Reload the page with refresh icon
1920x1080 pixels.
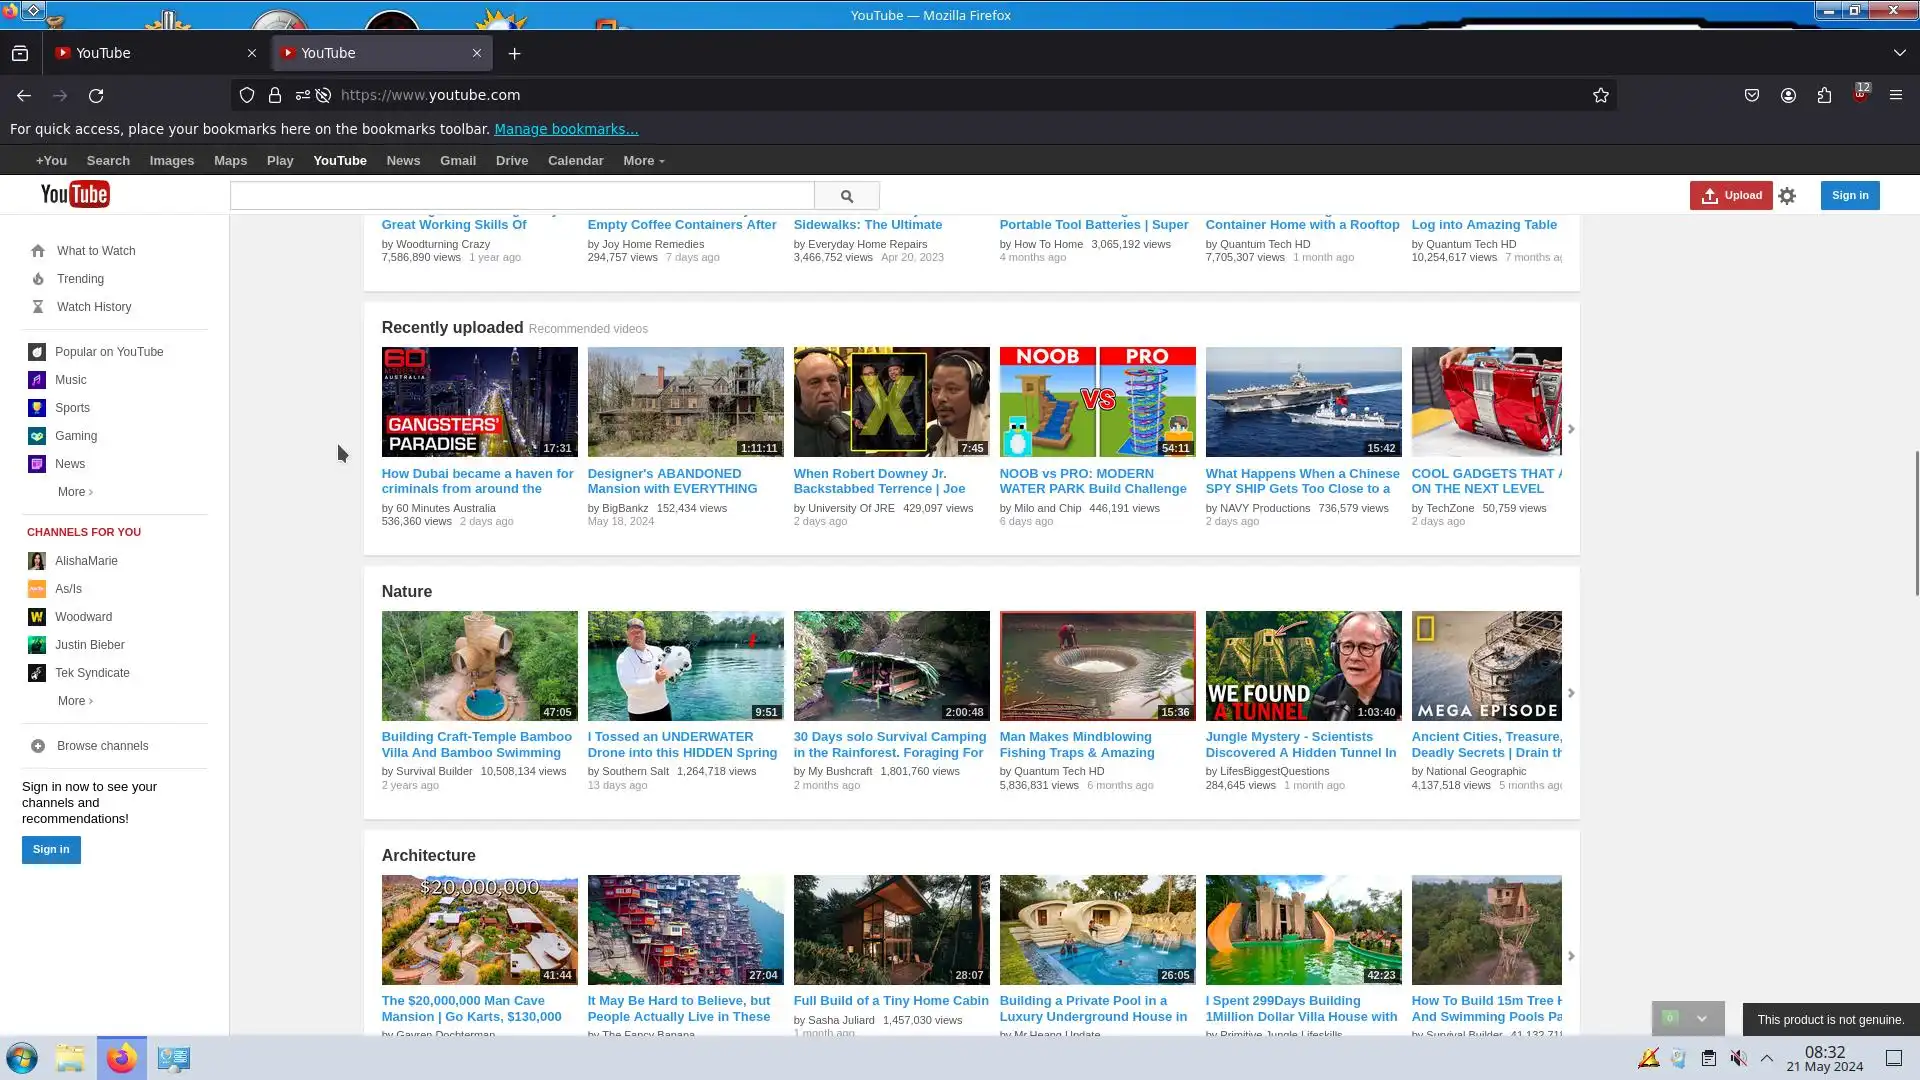point(96,95)
